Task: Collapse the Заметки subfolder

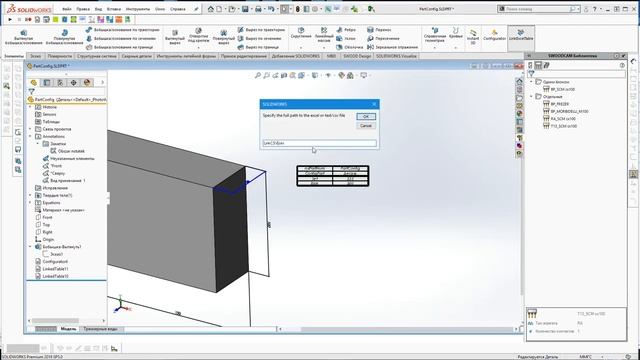Action: pos(38,144)
